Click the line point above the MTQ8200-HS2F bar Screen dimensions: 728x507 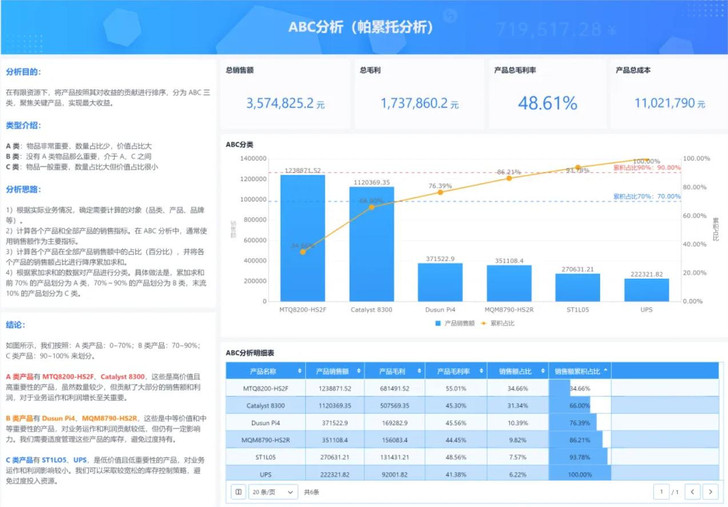(303, 252)
